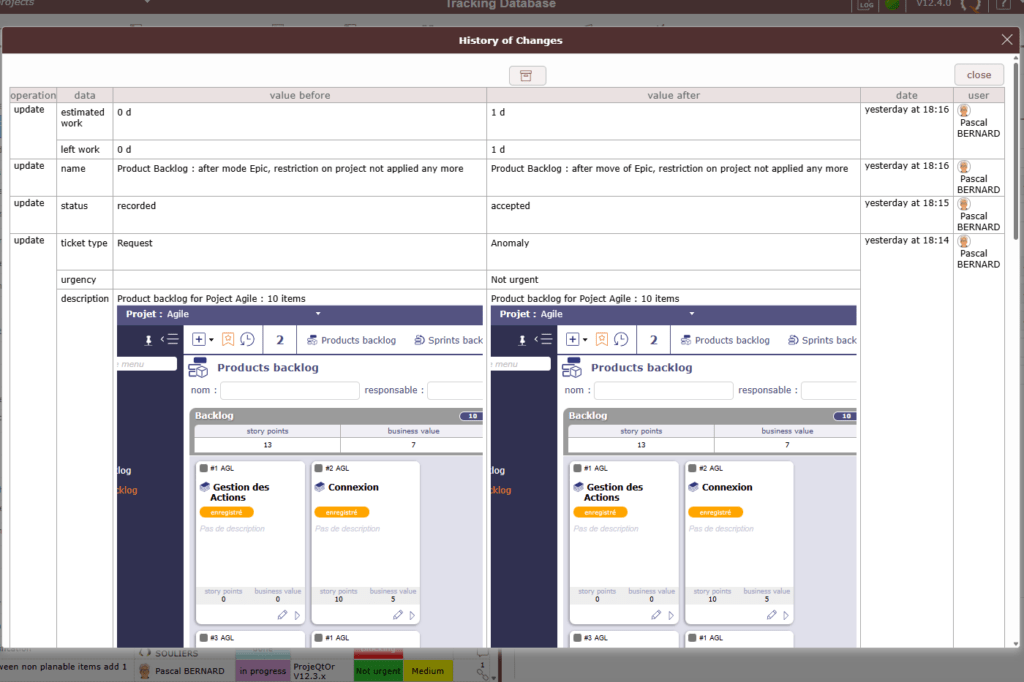1024x682 pixels.
Task: Expand the plus new-item dropdown in value after screenshot
Action: point(576,340)
